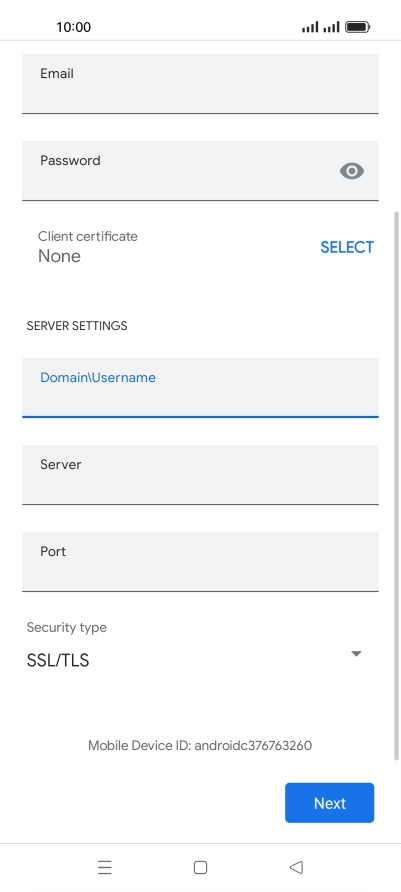Viewport: 401px width, 892px height.
Task: Tap the home square navigation icon
Action: coord(200,867)
